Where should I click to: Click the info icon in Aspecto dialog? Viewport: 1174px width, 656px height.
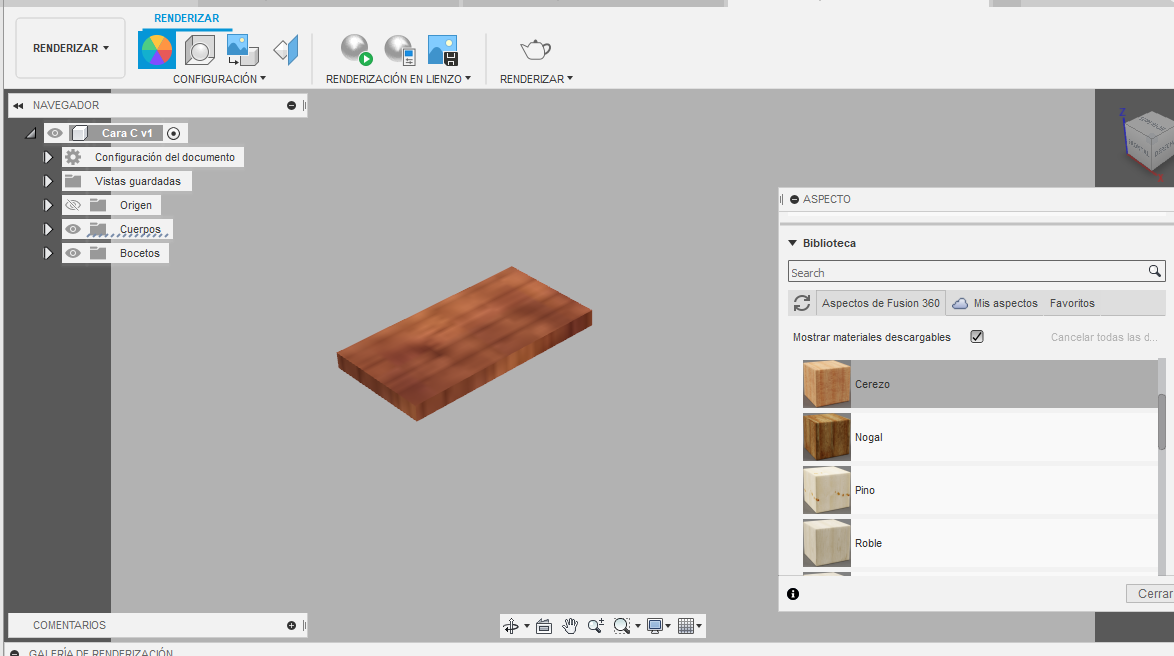(x=793, y=594)
